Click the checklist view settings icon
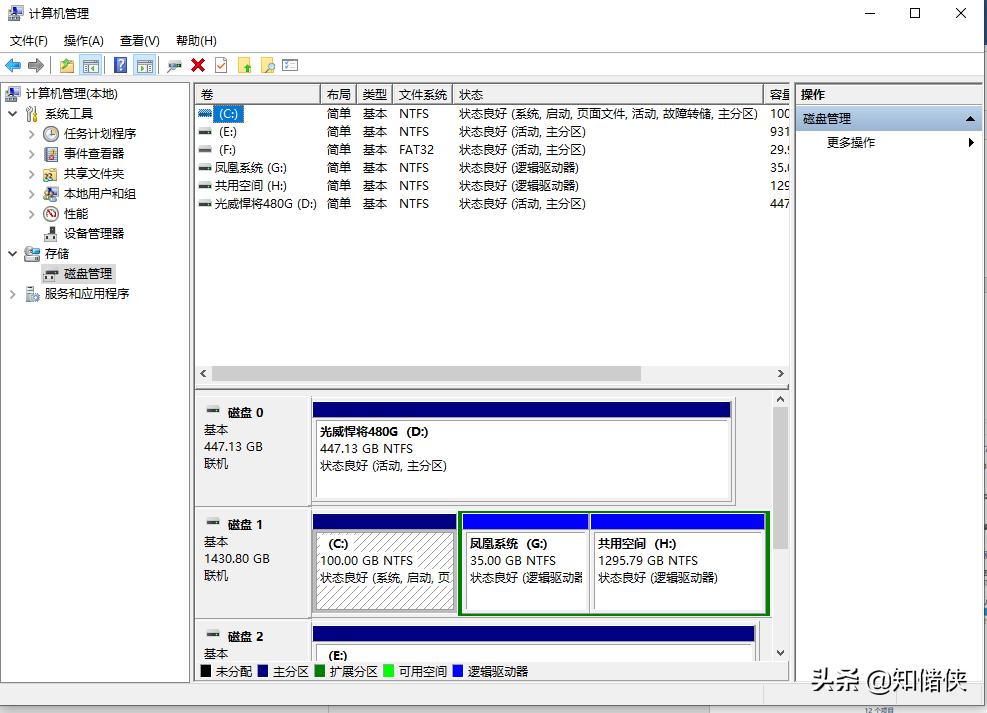The width and height of the screenshot is (987, 713). (290, 65)
